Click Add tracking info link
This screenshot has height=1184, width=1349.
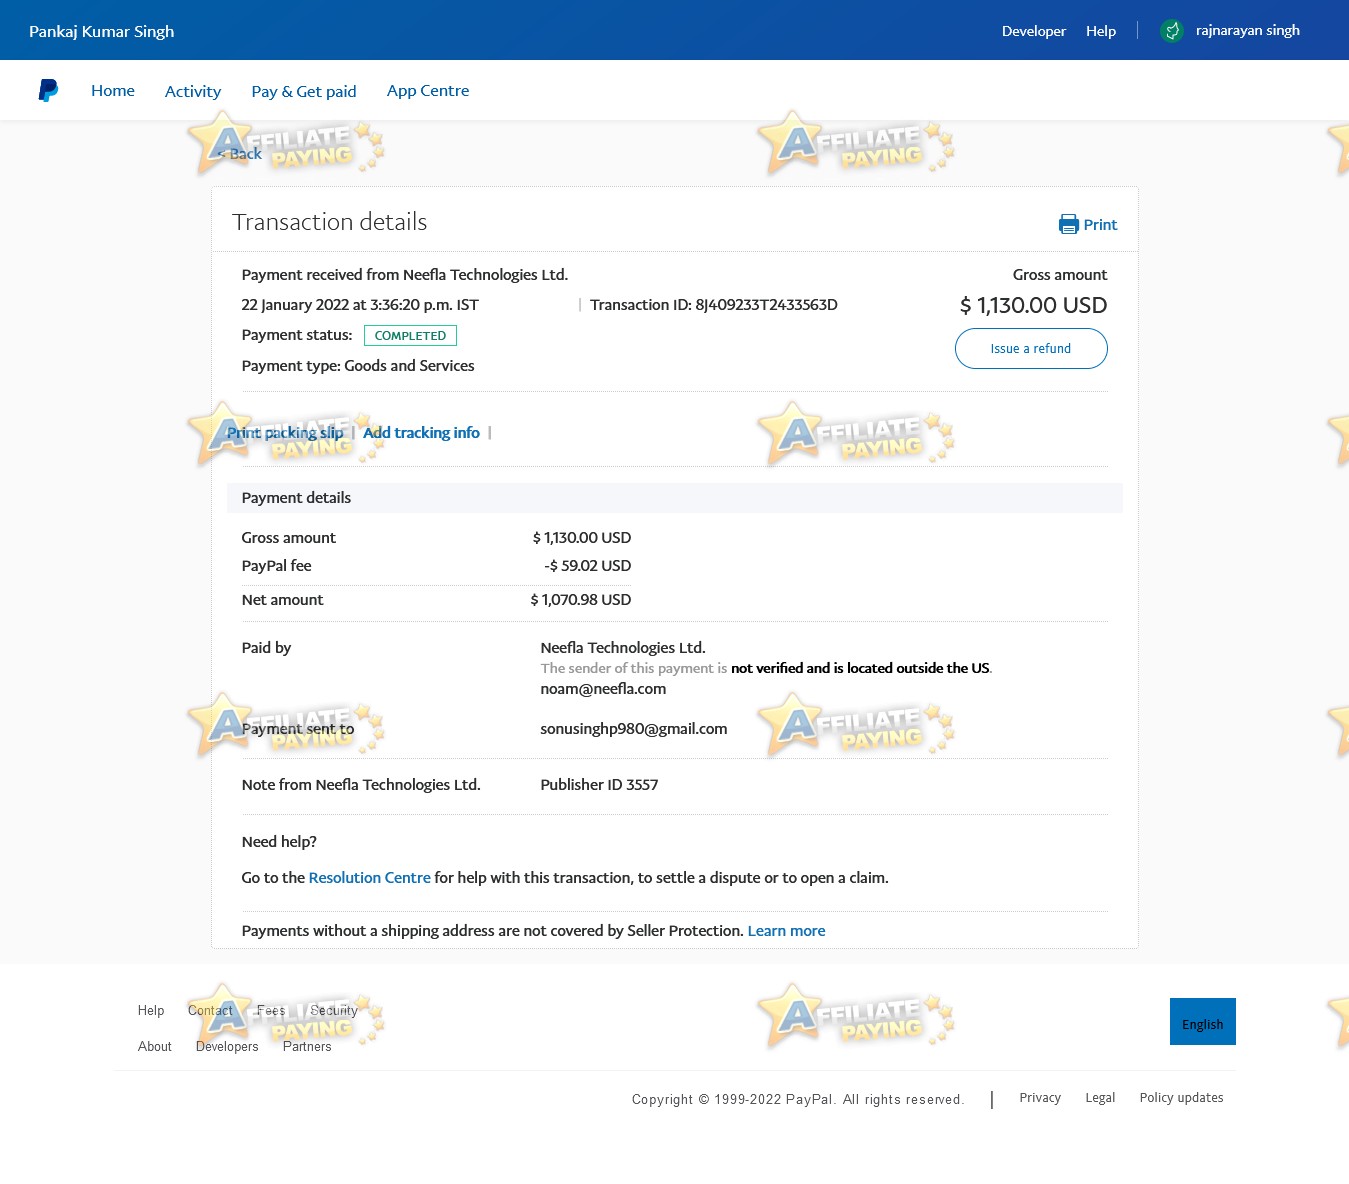click(x=421, y=433)
